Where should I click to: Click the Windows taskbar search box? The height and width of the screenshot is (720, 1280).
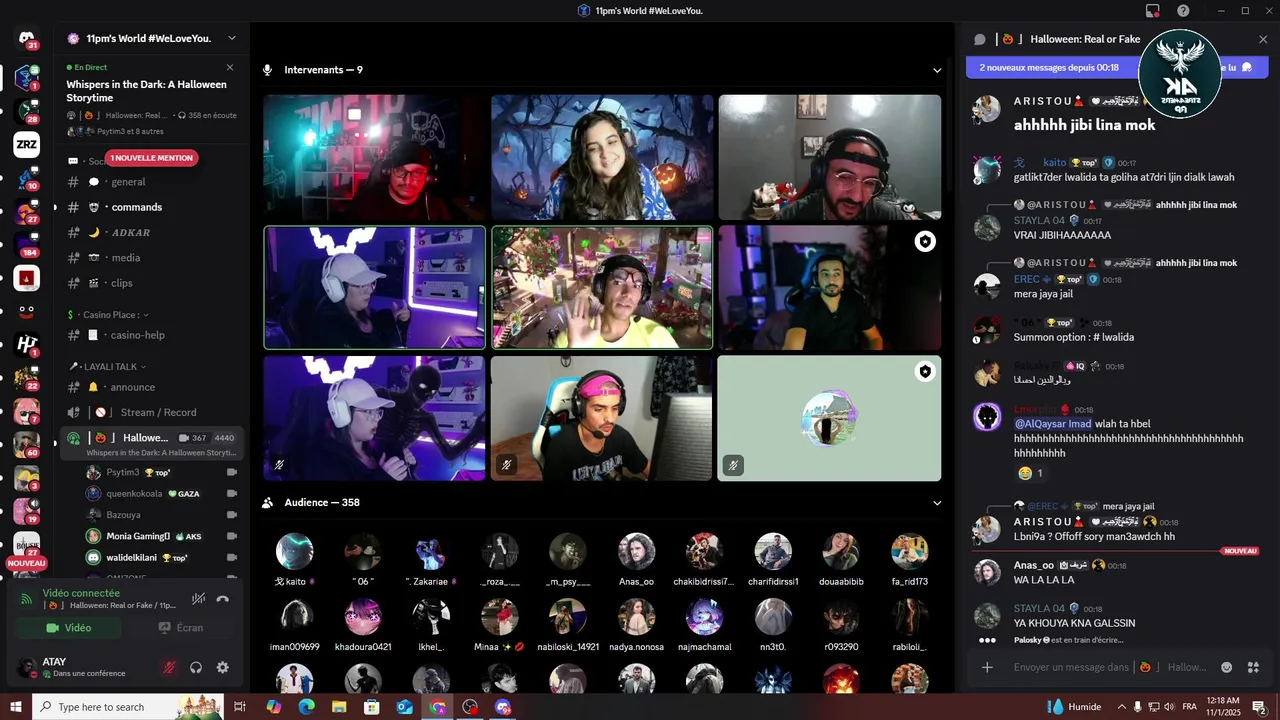(128, 707)
